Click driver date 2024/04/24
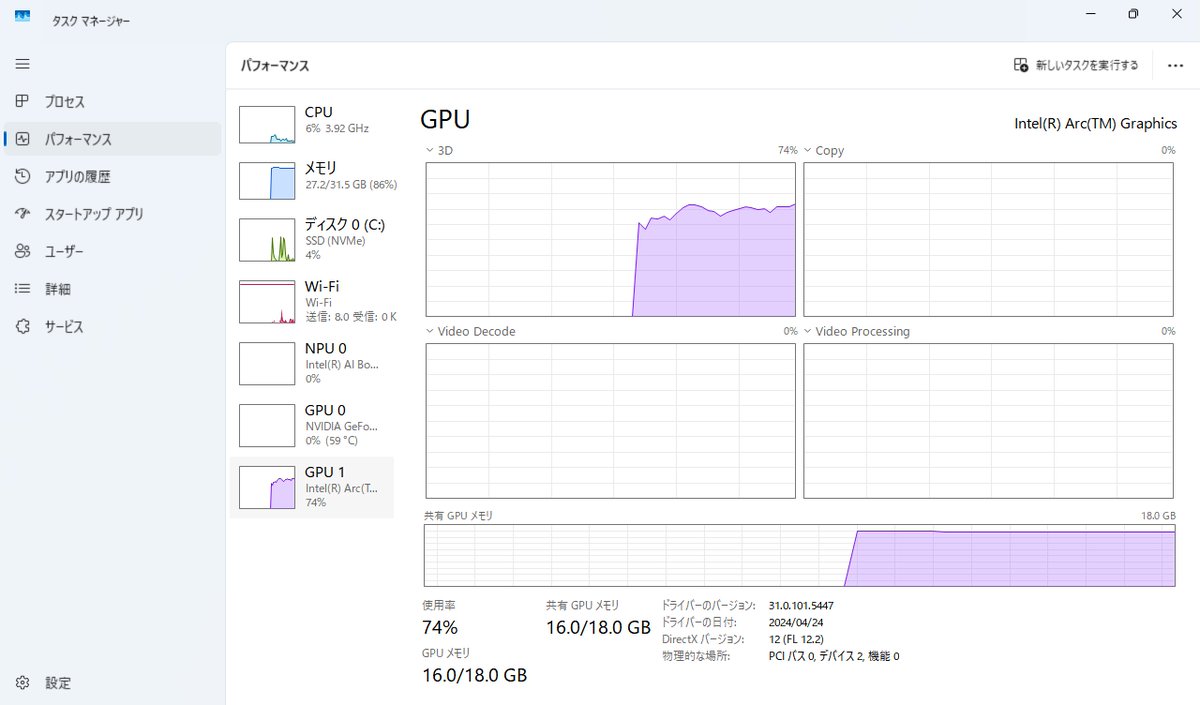The image size is (1200, 705). (x=796, y=622)
